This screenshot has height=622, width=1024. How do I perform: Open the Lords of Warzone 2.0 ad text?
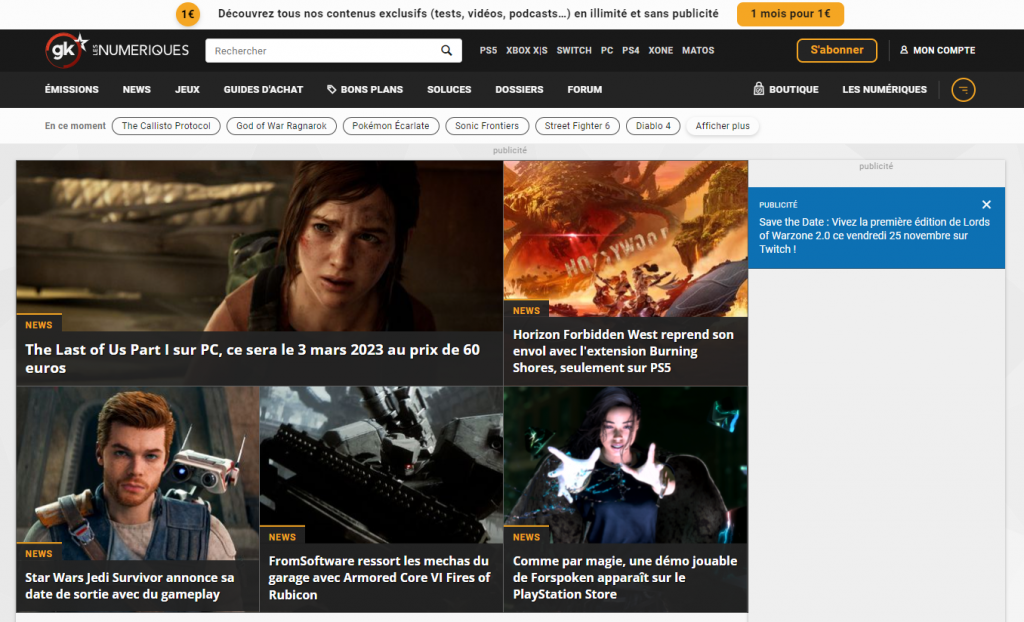point(874,235)
